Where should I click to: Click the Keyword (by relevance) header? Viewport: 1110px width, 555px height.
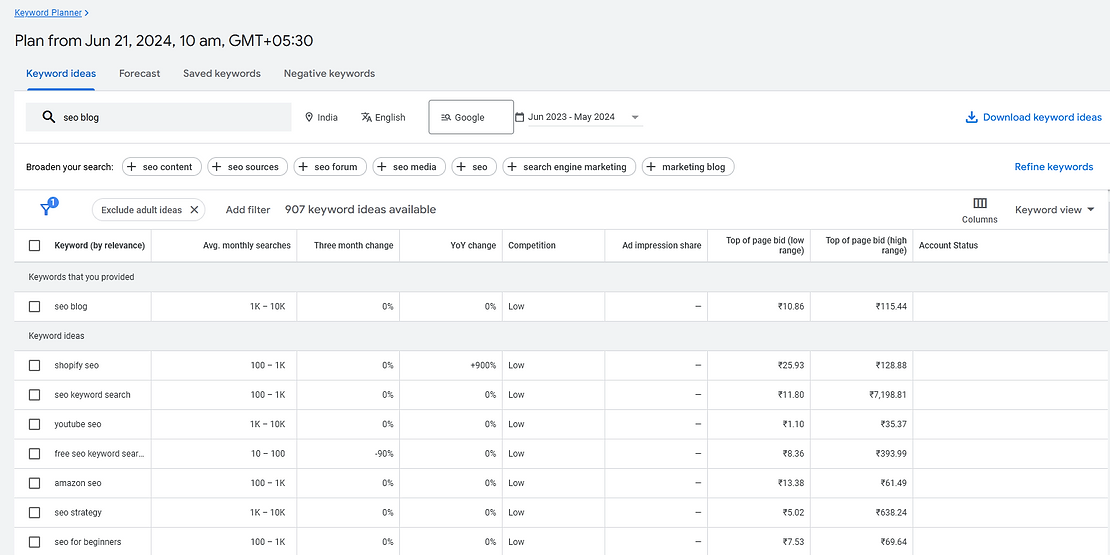click(100, 246)
